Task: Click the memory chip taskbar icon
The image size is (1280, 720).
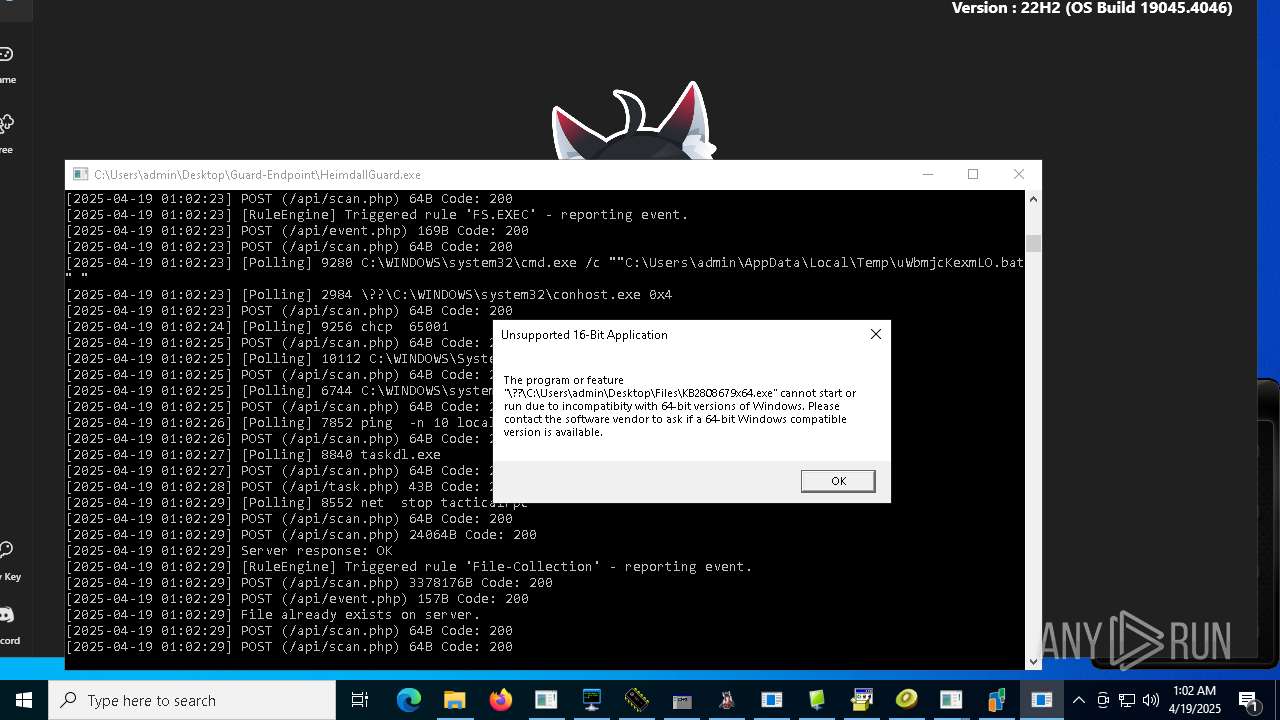Action: [x=636, y=700]
